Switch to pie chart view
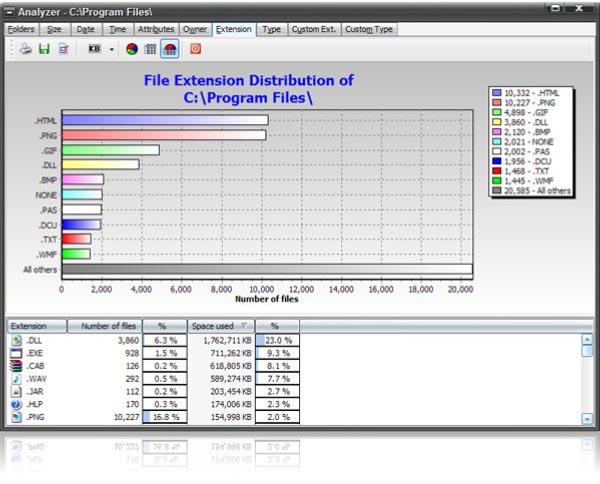 point(131,48)
